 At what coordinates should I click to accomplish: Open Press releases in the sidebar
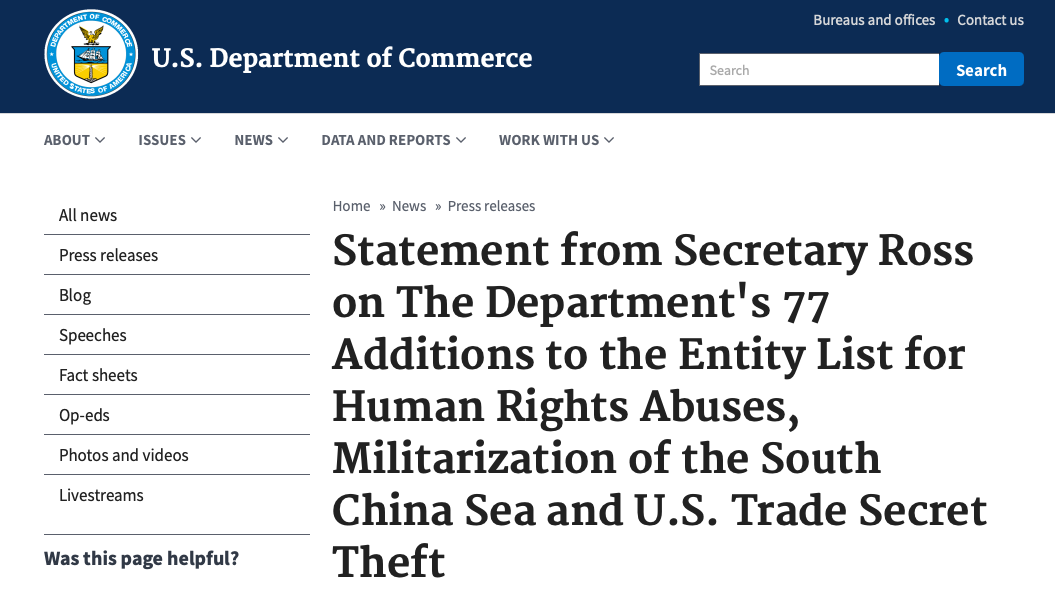coord(108,255)
